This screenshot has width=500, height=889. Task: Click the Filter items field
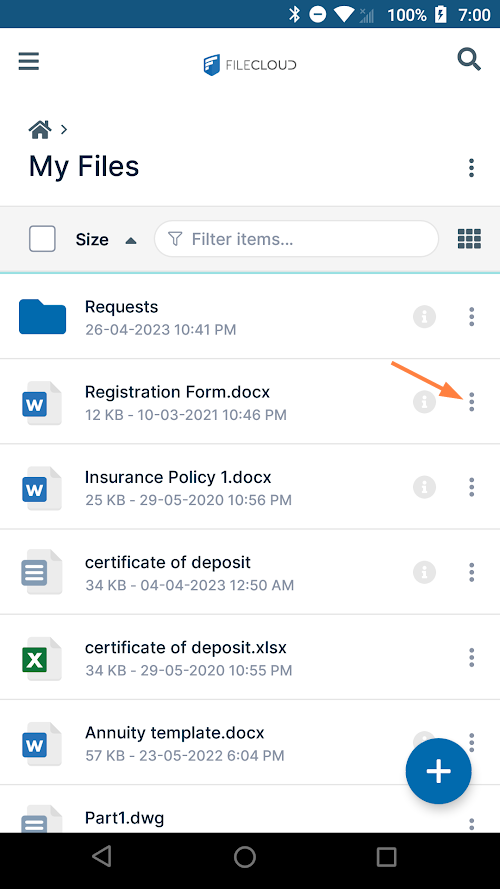coord(296,239)
